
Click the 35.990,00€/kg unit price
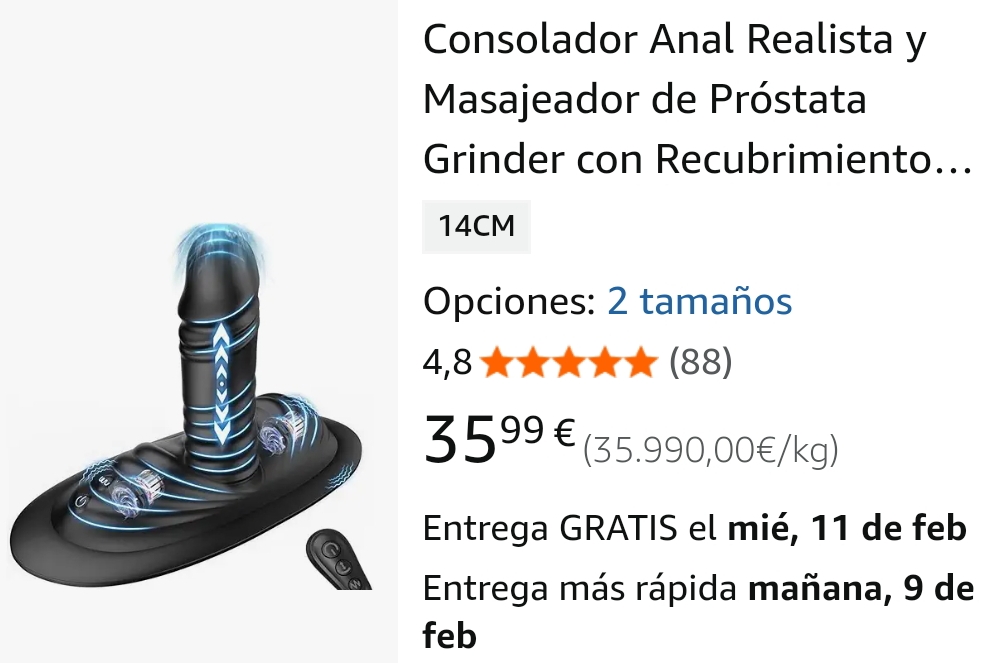click(x=711, y=451)
